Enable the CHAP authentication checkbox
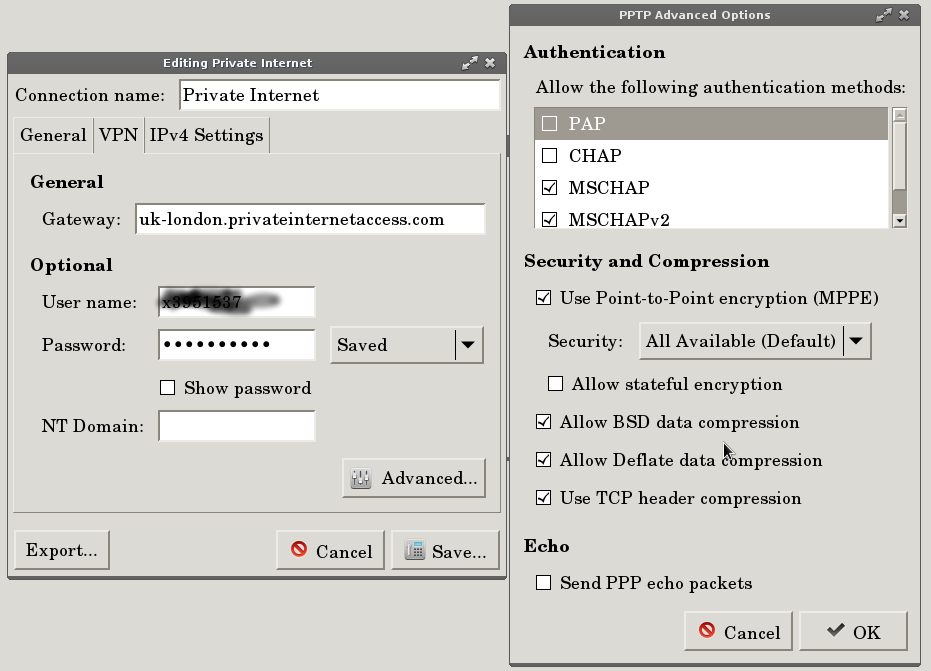Image resolution: width=931 pixels, height=671 pixels. tap(549, 156)
